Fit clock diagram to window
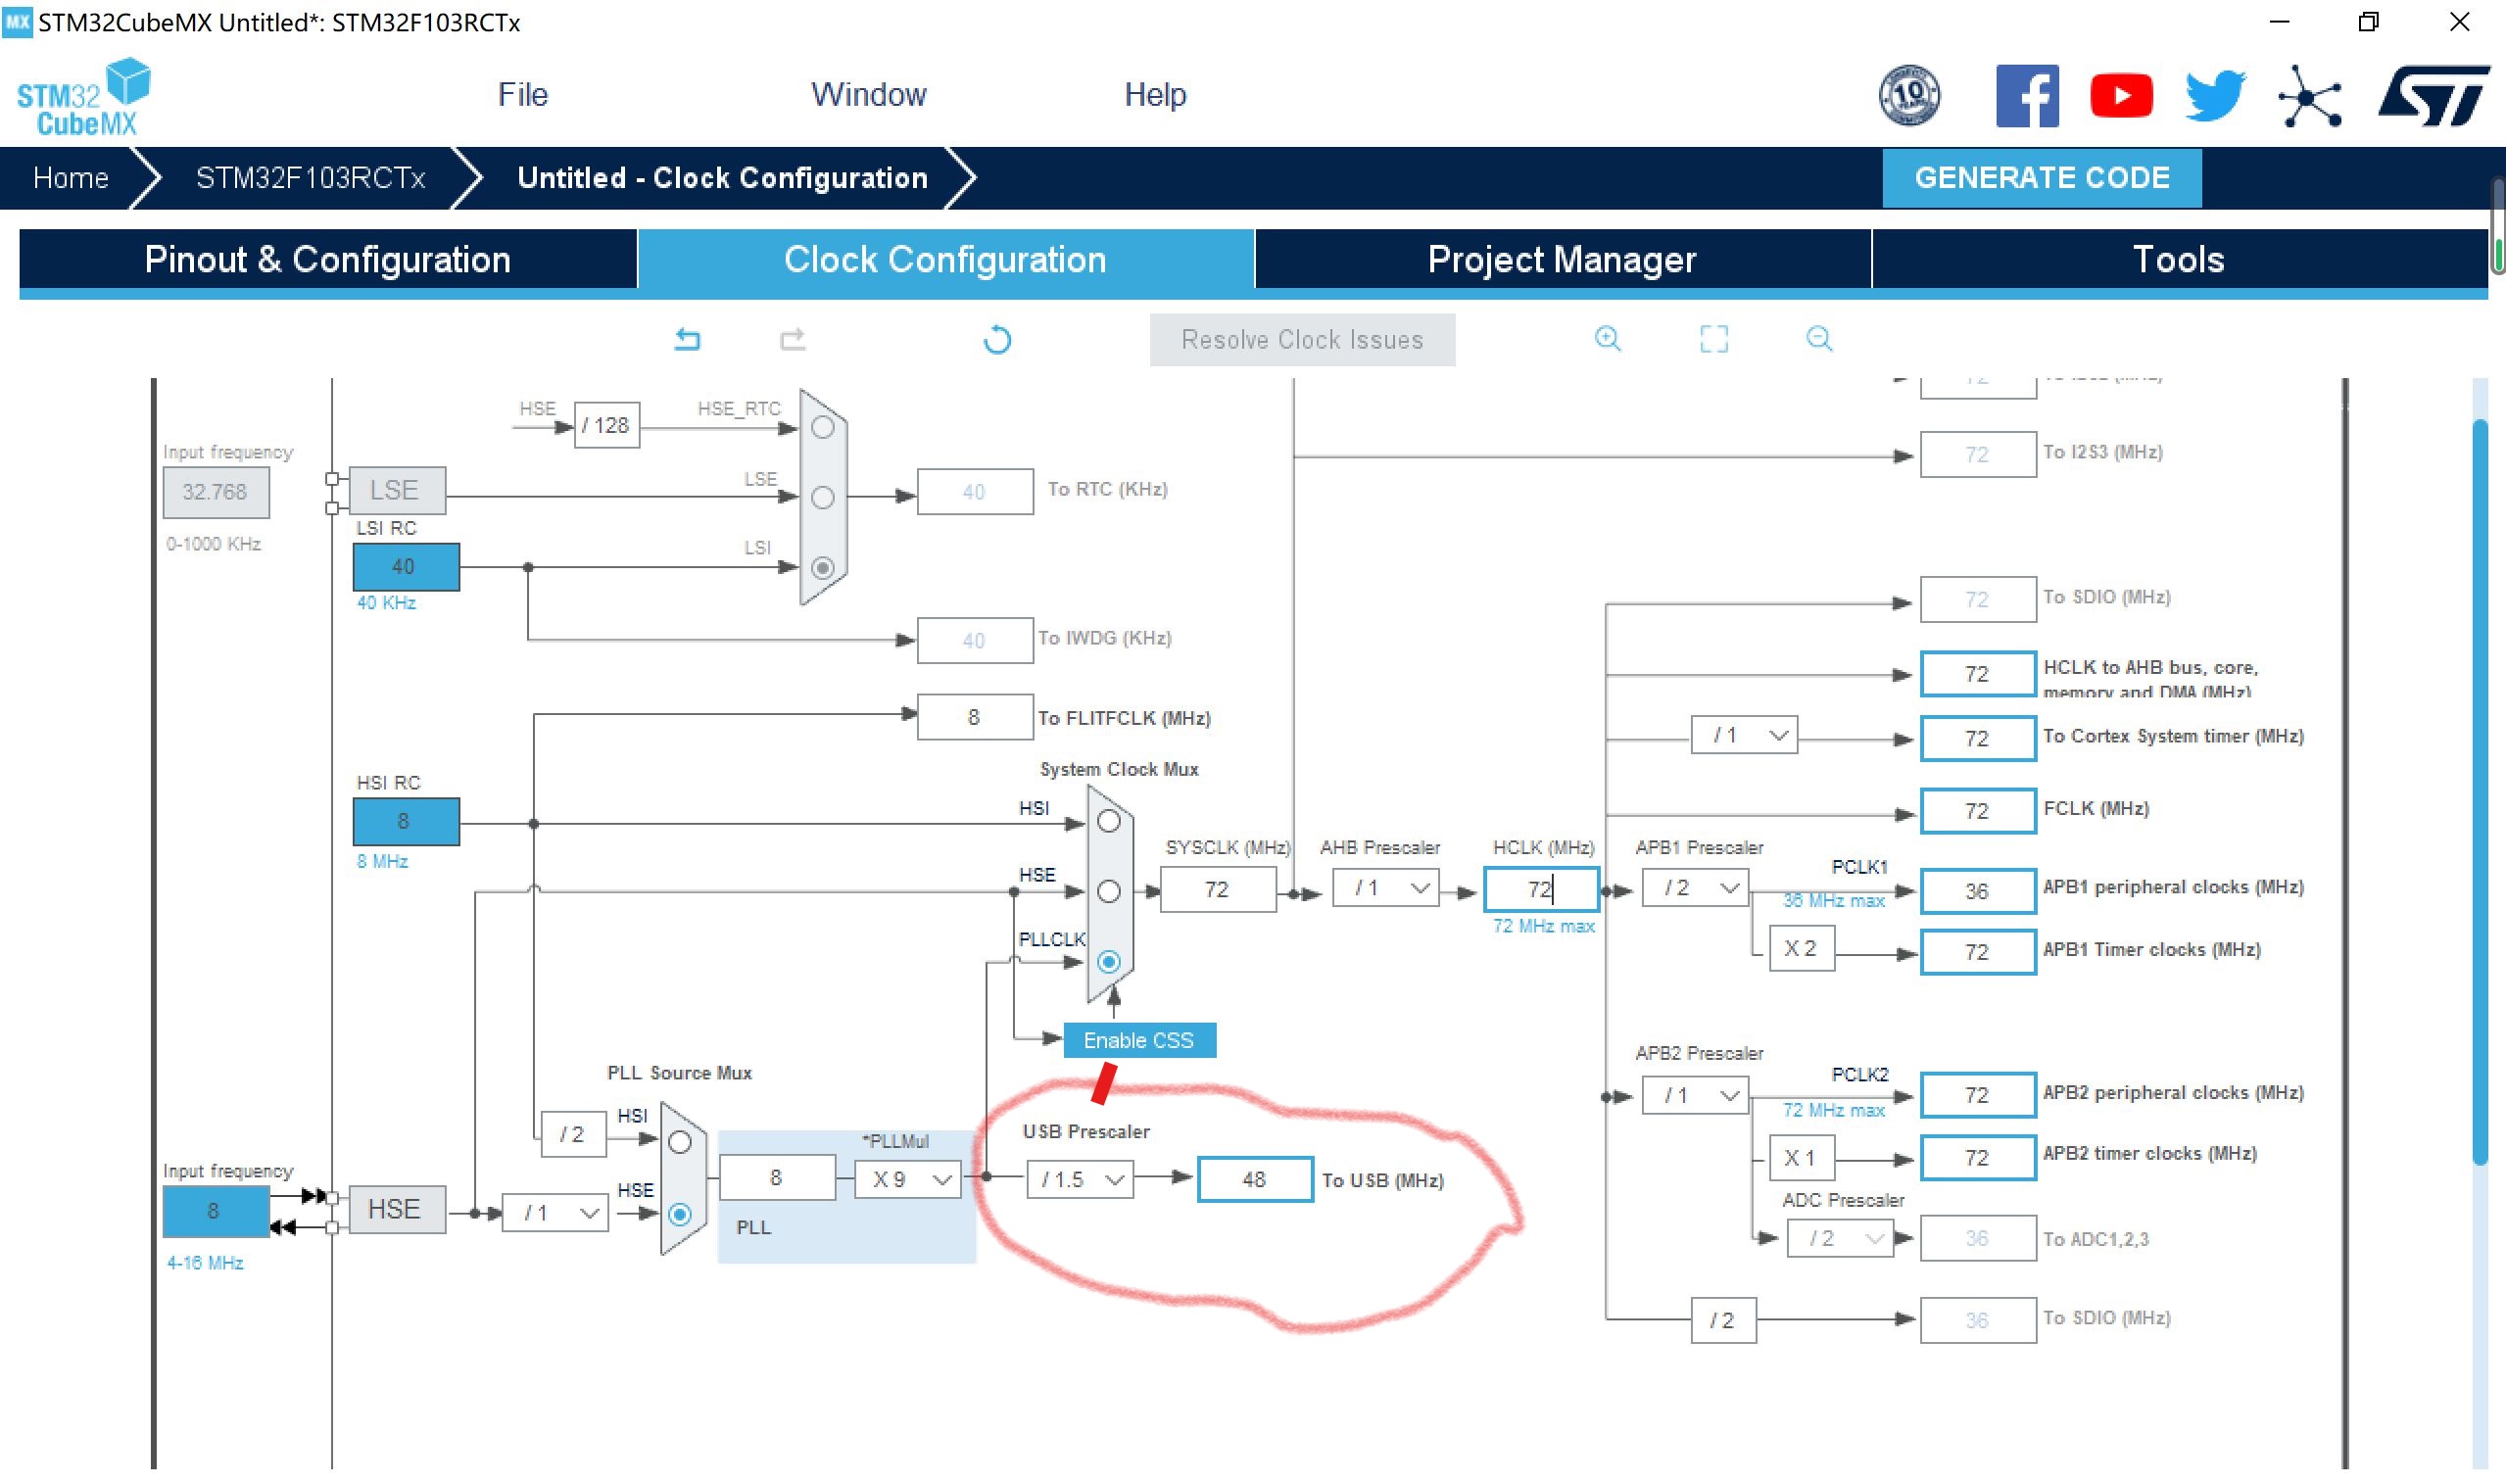The image size is (2506, 1484). (1714, 339)
